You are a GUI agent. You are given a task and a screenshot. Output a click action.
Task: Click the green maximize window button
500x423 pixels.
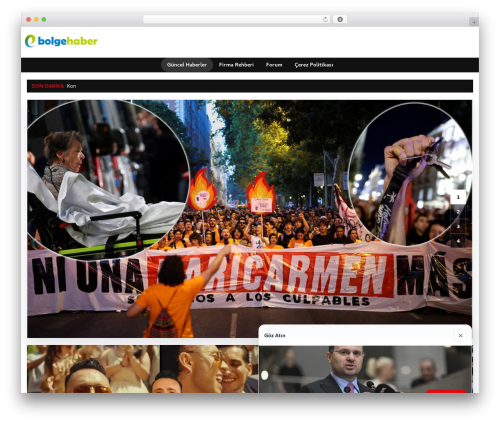point(44,20)
